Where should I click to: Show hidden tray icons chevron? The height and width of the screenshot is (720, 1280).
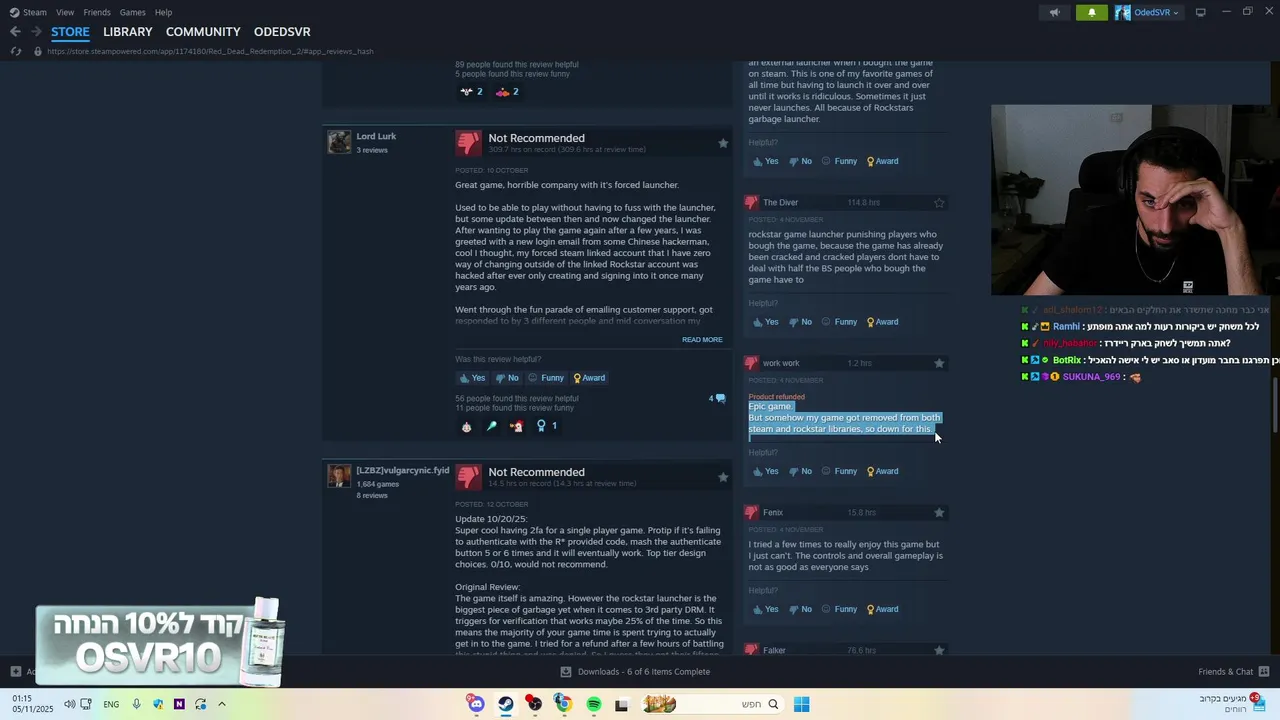click(x=222, y=704)
